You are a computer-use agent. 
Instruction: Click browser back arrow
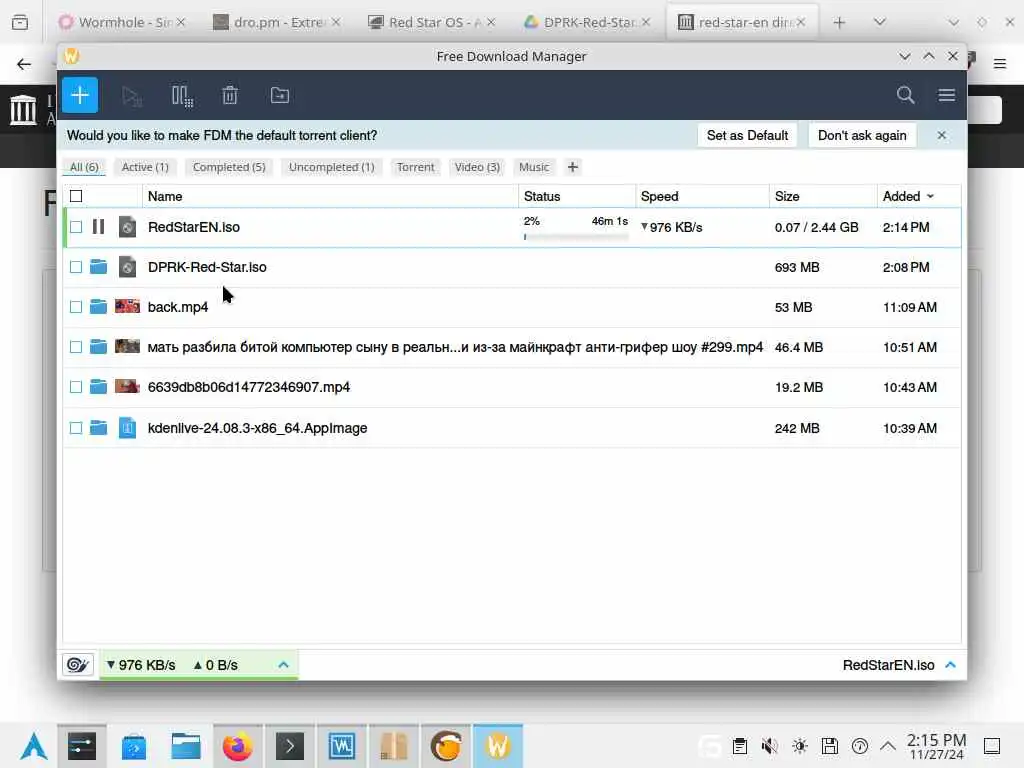24,64
